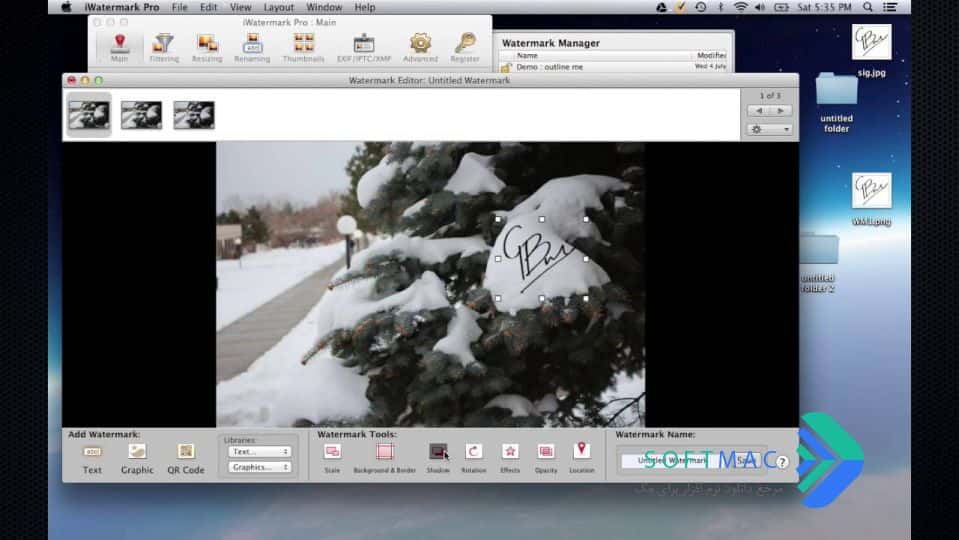Open Background & Border tool
This screenshot has width=959, height=540.
385,458
